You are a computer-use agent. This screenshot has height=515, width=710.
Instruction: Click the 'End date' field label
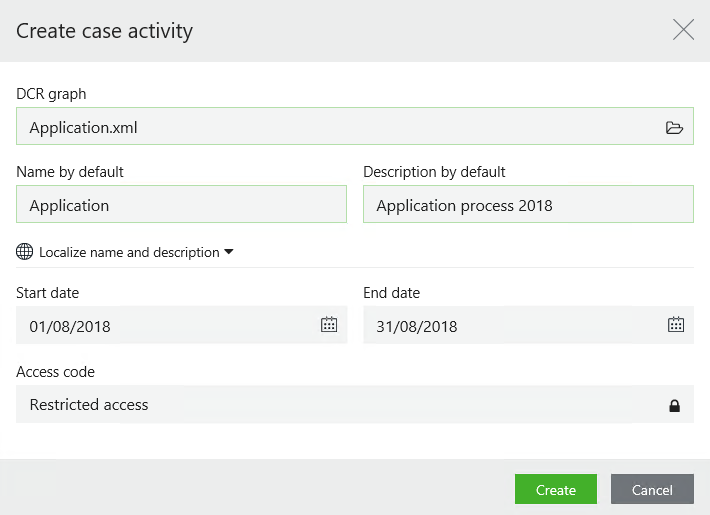pyautogui.click(x=391, y=293)
